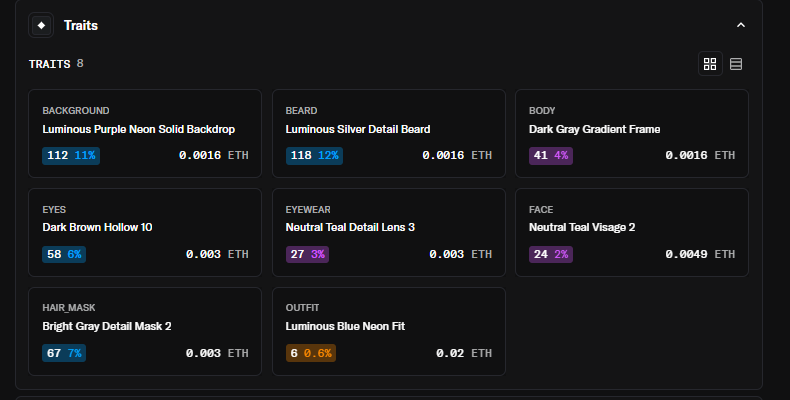Click the 27 3% rarity badge
This screenshot has height=400, width=790.
(307, 254)
